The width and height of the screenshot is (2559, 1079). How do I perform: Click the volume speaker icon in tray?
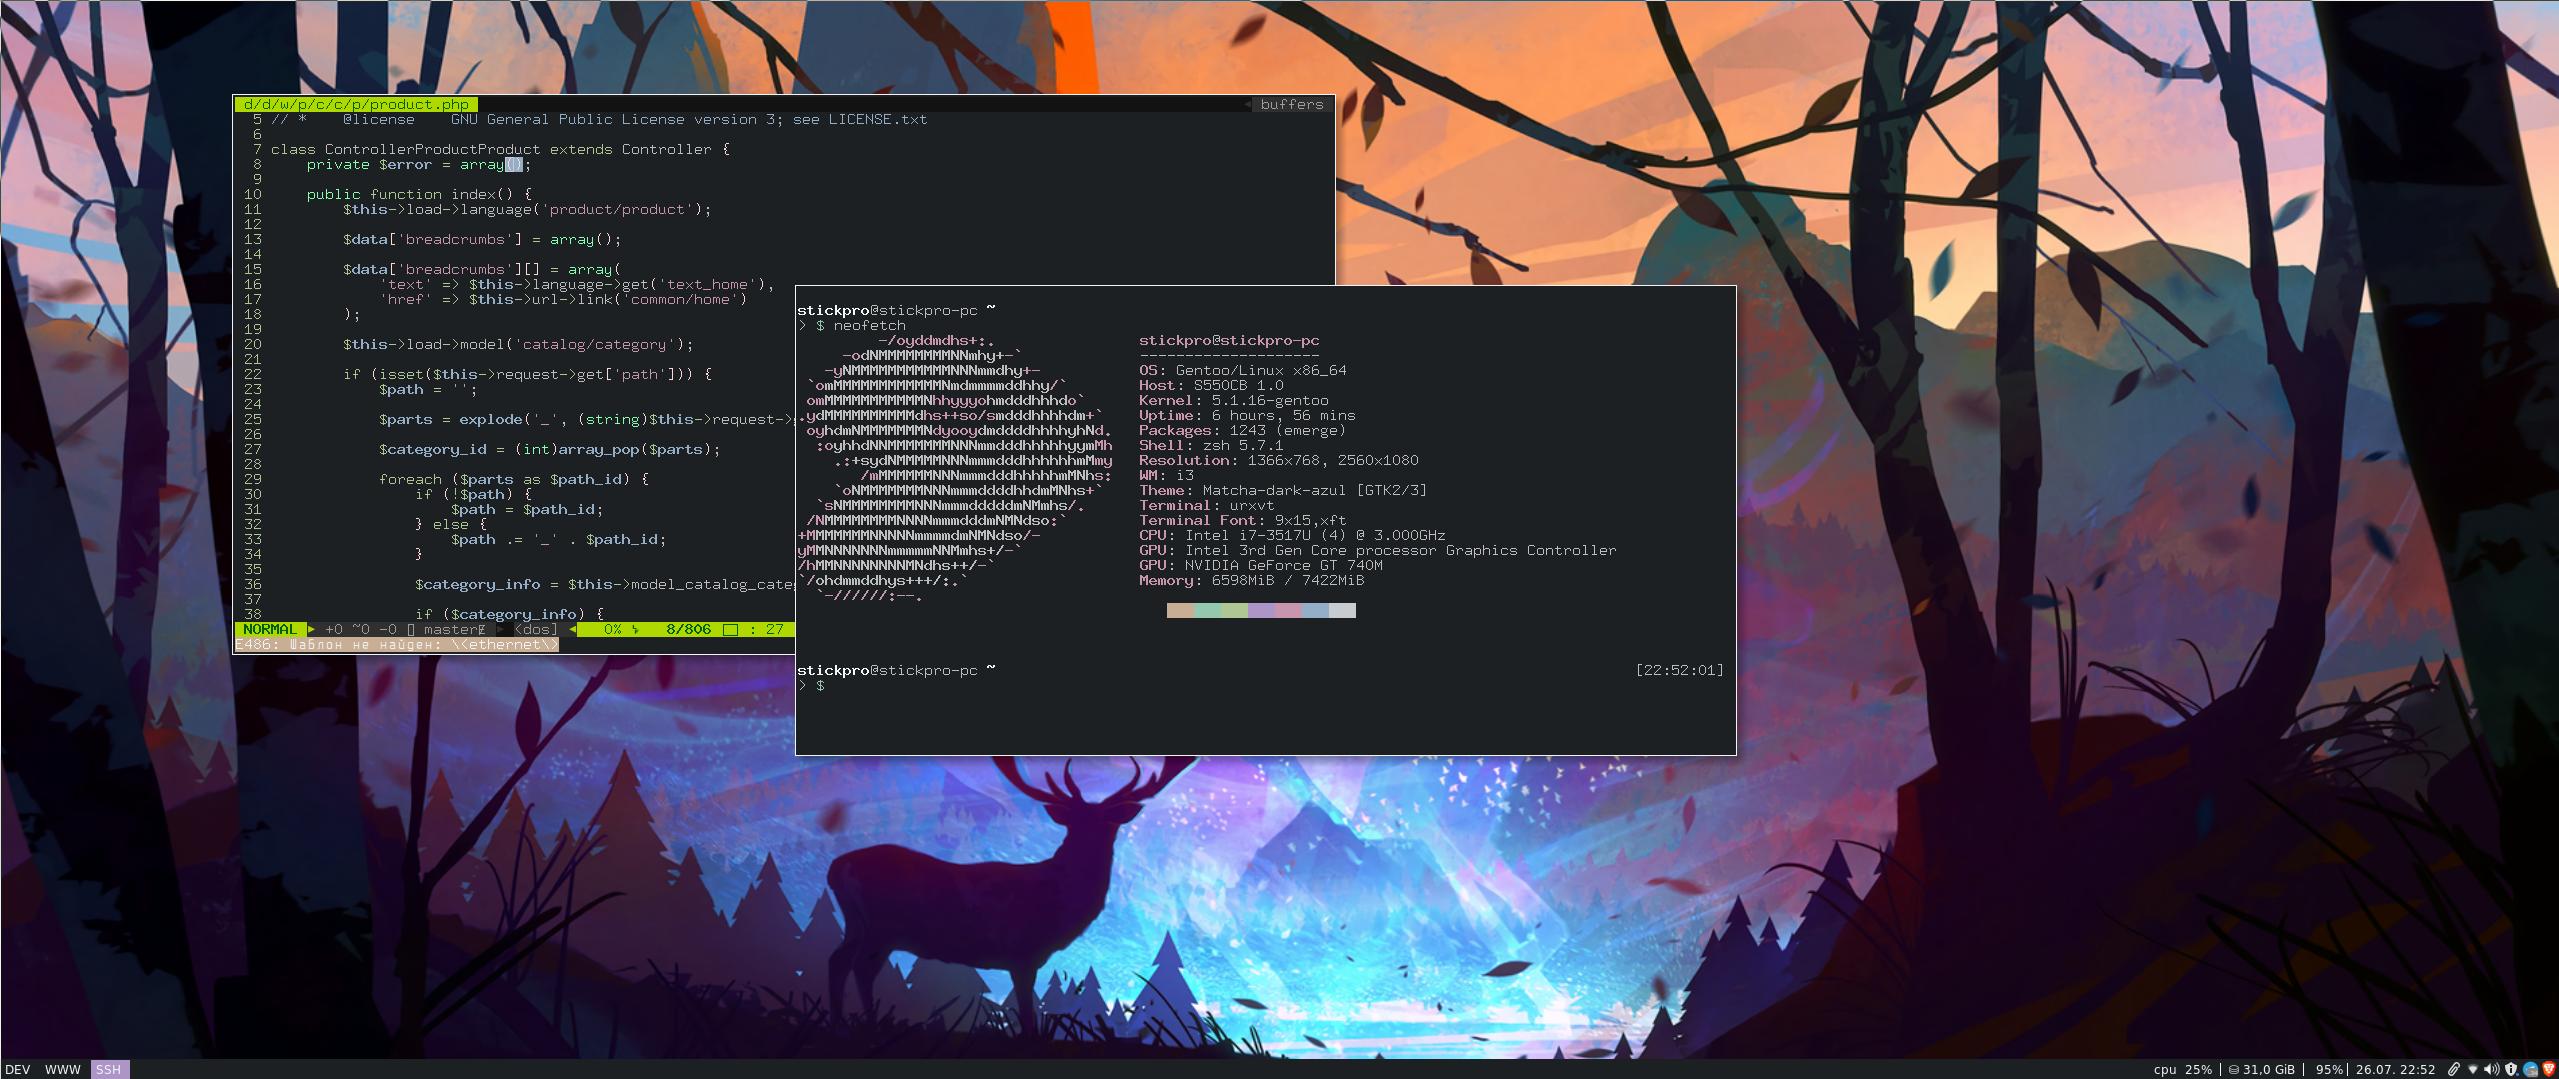tap(2491, 1069)
